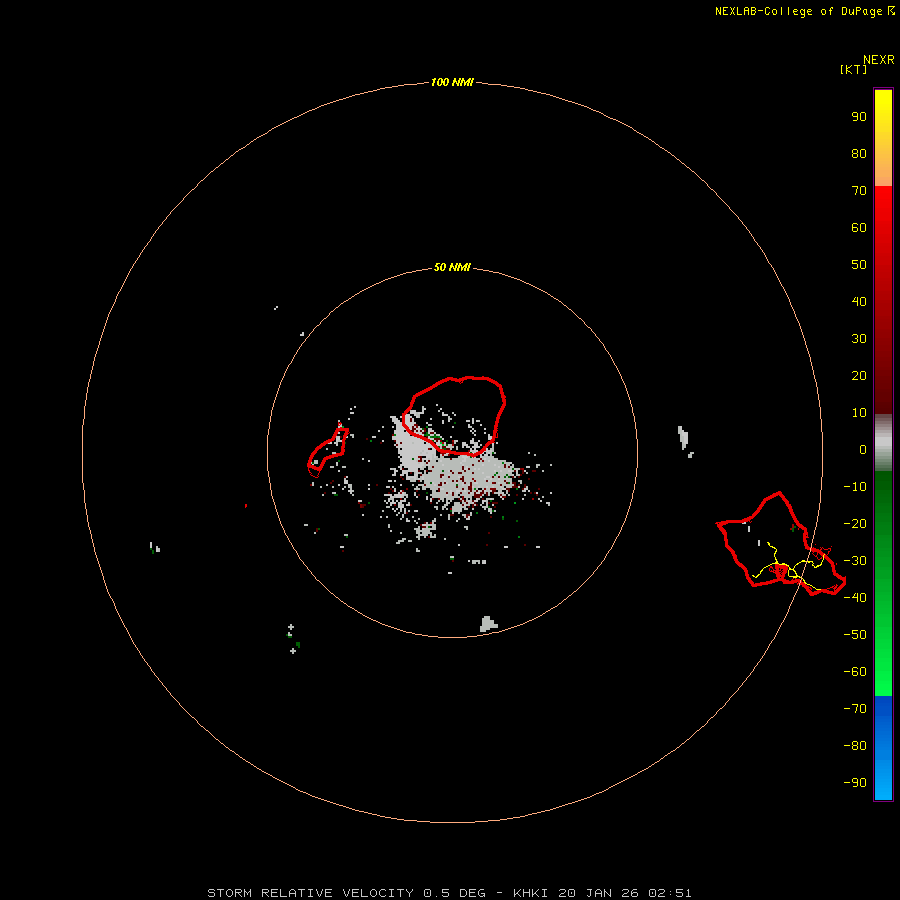Screen dimensions: 900x900
Task: Click the -70 kt scale value
Action: pyautogui.click(x=855, y=708)
